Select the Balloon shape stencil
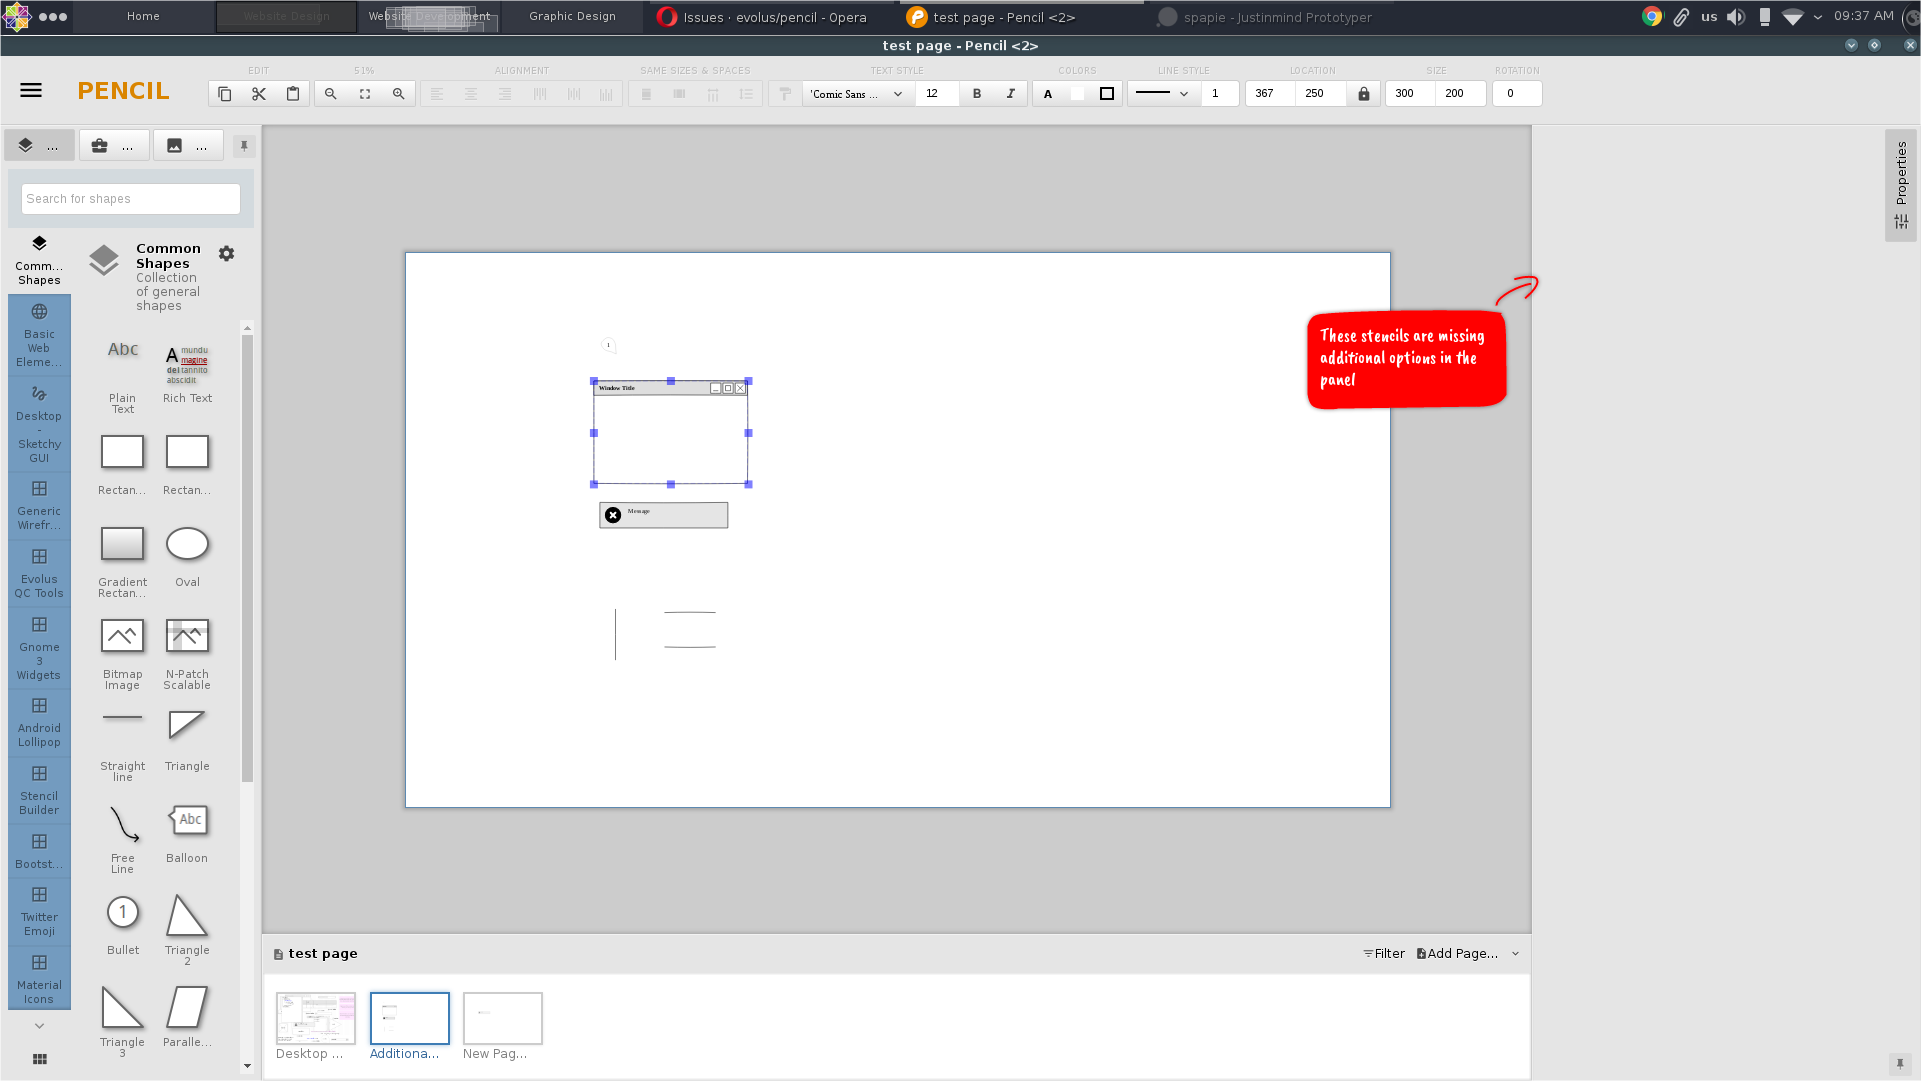The image size is (1921, 1081). (187, 830)
